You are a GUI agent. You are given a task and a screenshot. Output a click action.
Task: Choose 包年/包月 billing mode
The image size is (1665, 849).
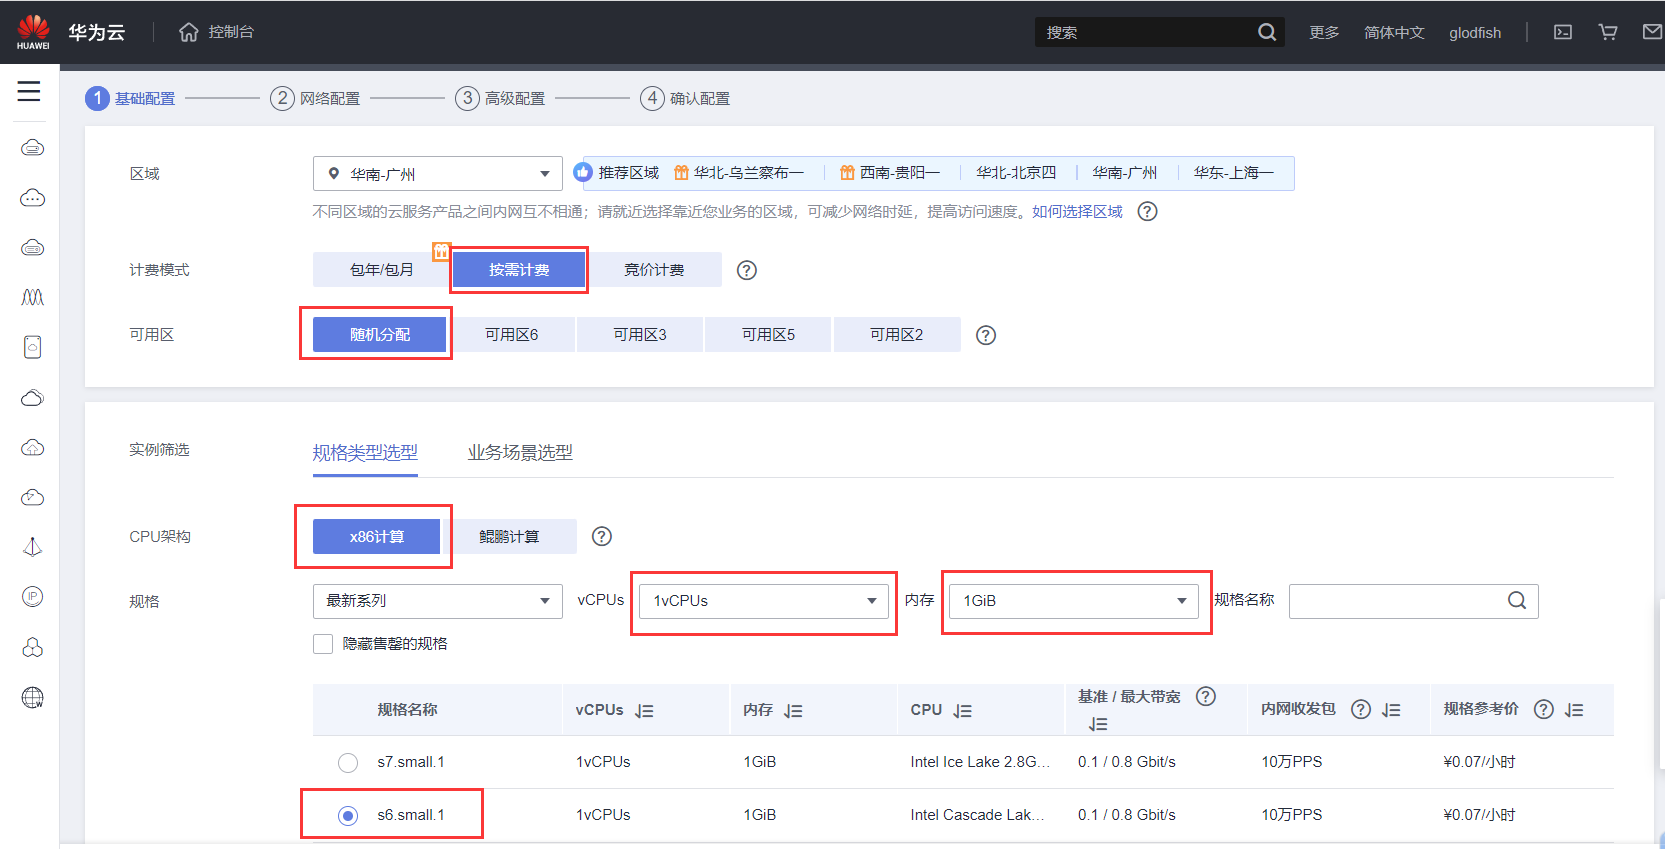[381, 270]
